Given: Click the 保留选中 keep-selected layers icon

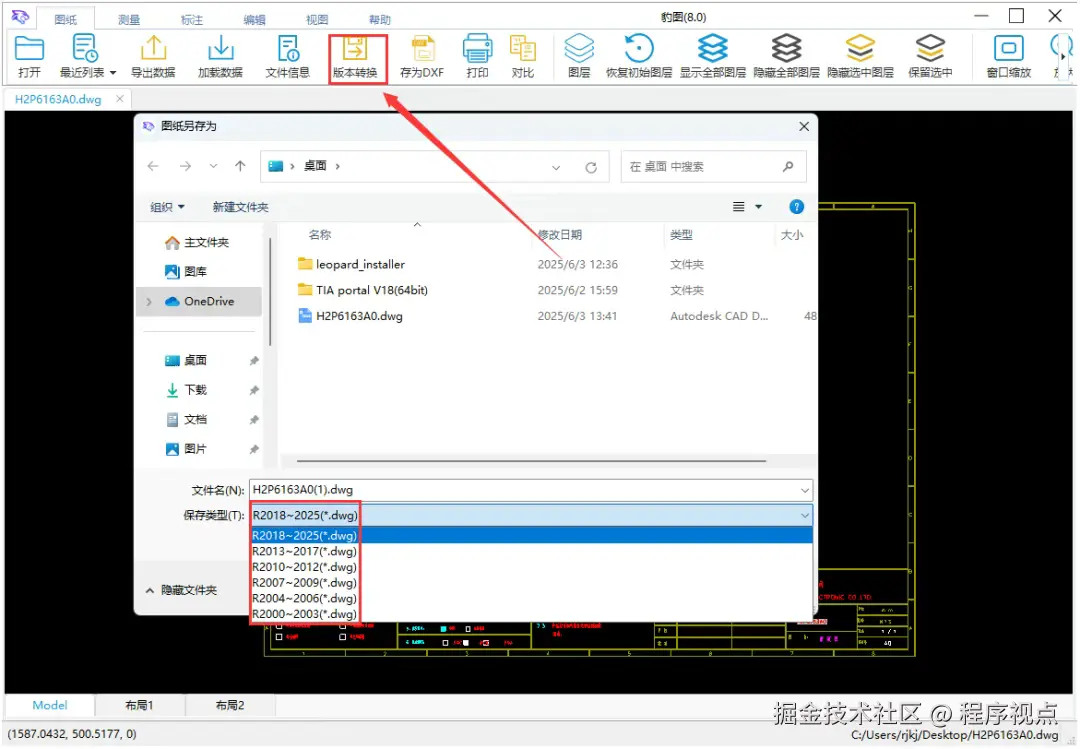Looking at the screenshot, I should pos(930,55).
